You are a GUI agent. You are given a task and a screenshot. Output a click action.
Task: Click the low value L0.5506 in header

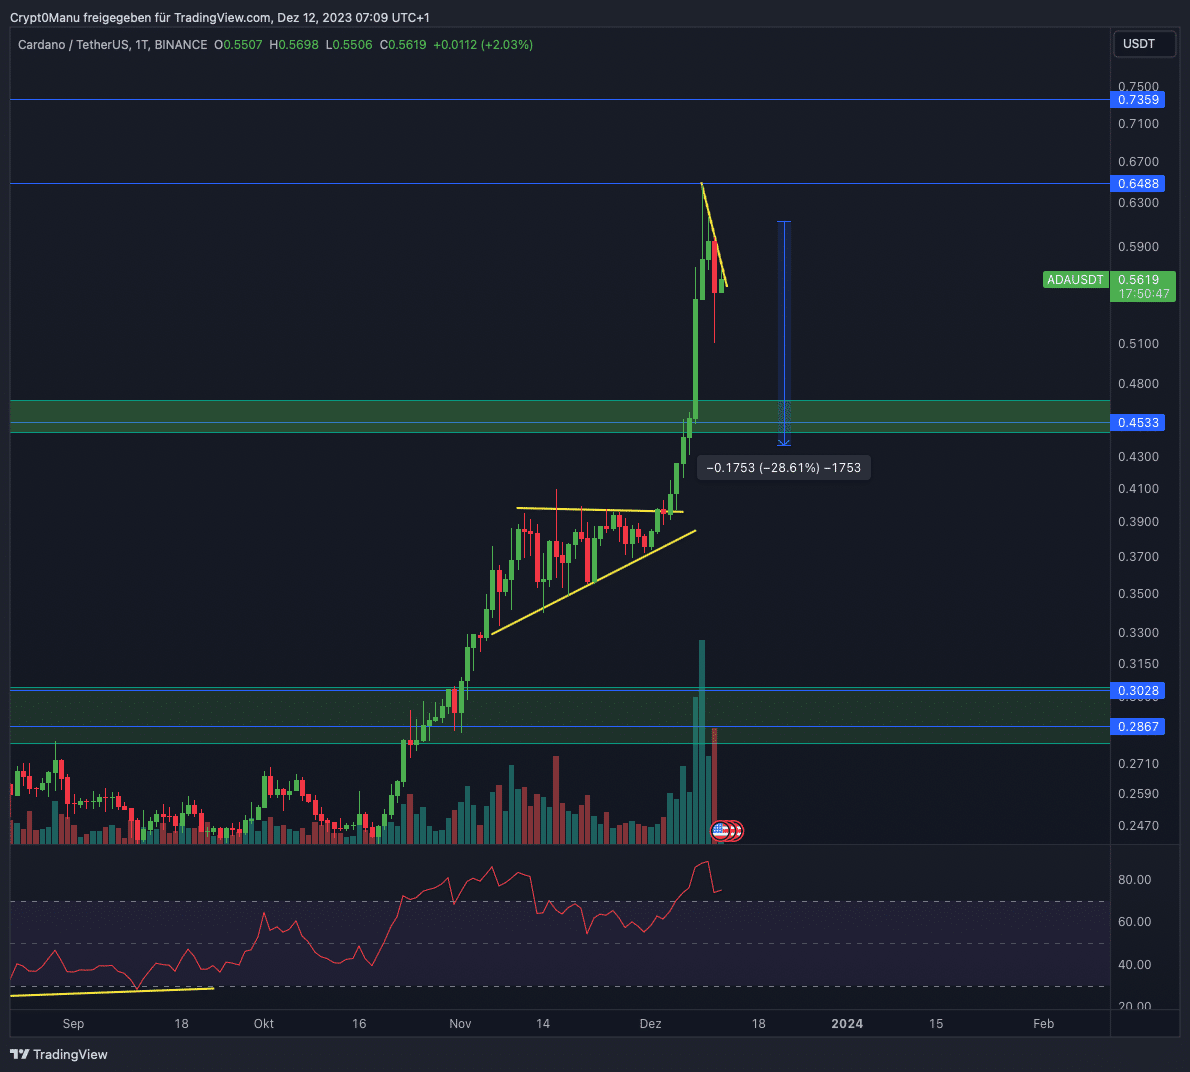click(349, 45)
